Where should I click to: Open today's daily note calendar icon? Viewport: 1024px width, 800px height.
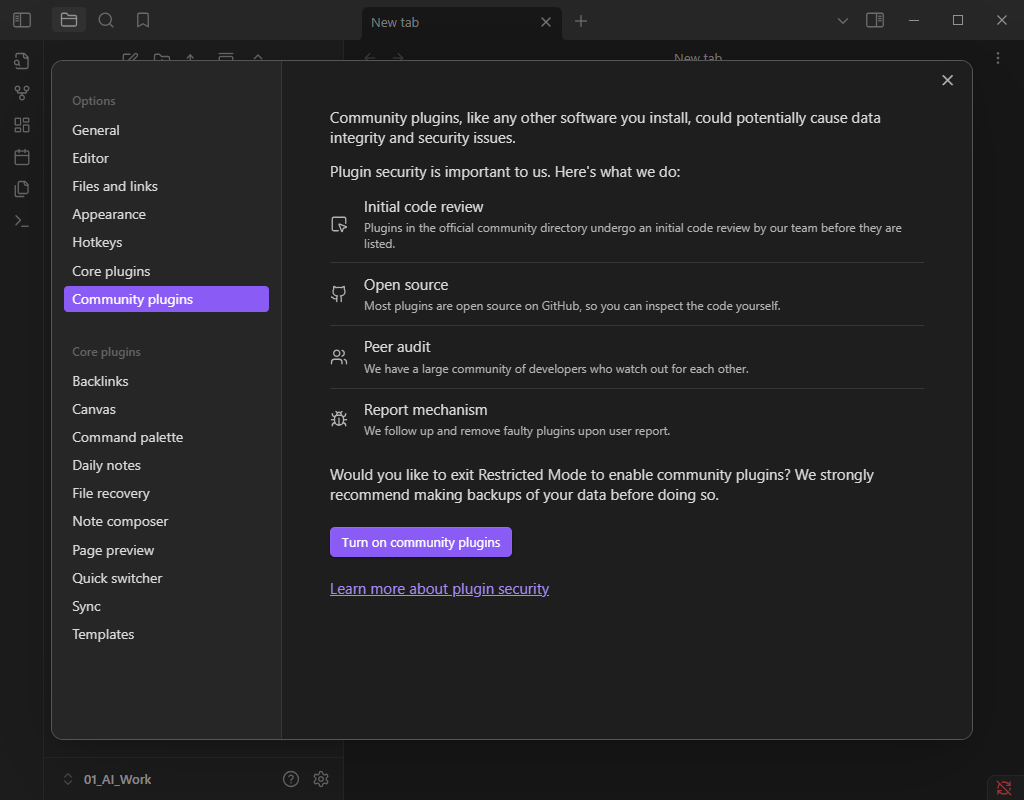[22, 157]
